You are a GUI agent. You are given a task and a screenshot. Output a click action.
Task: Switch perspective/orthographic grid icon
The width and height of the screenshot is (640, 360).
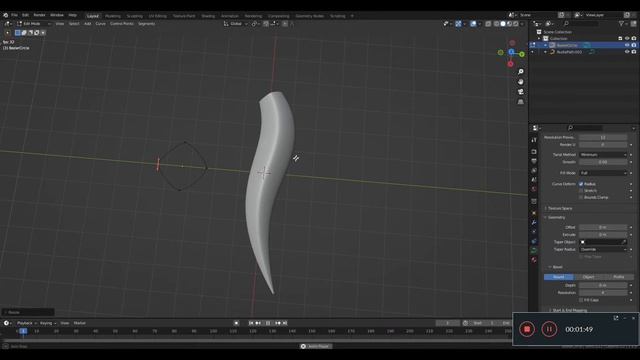[520, 102]
